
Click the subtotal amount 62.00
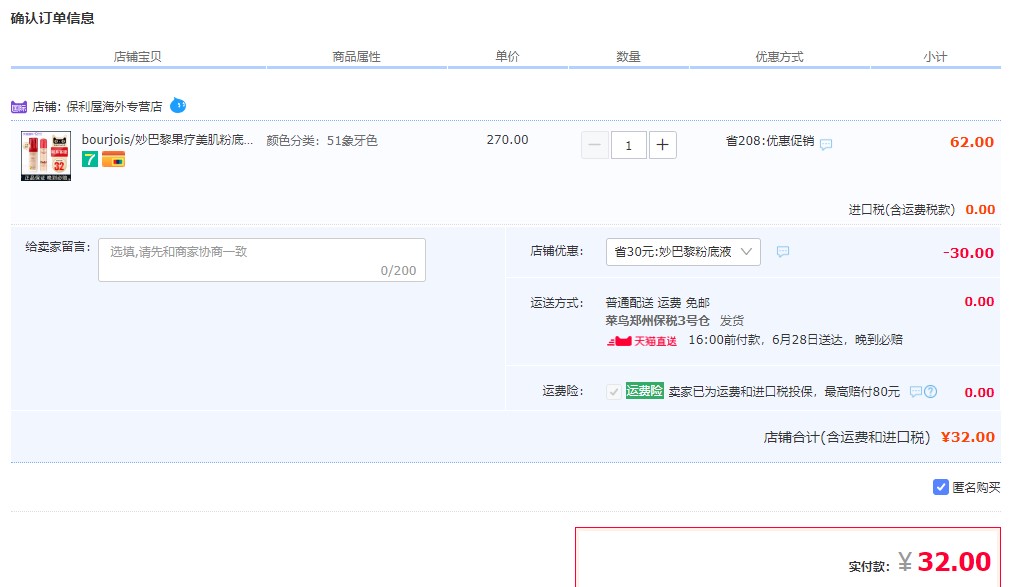[971, 142]
